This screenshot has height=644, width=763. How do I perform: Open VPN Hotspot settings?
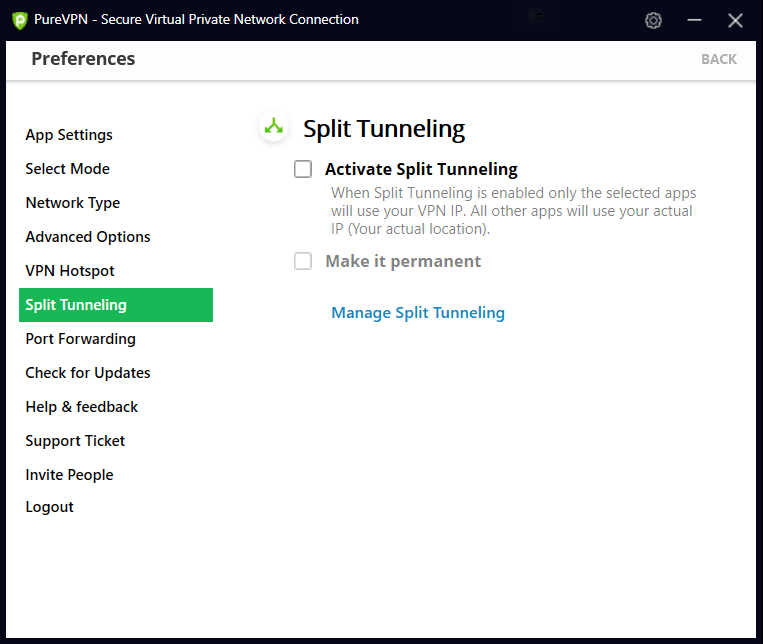click(70, 271)
